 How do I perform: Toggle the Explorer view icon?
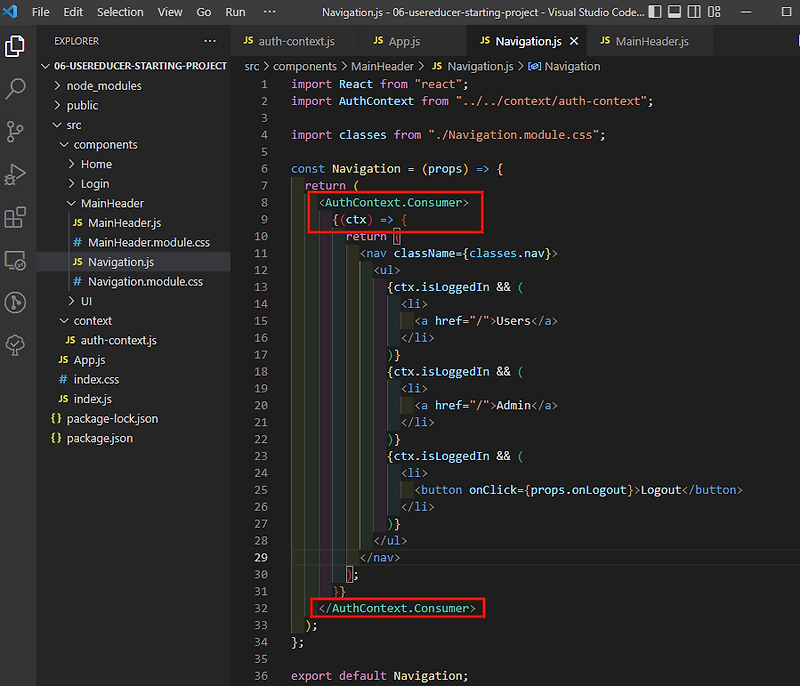point(14,47)
